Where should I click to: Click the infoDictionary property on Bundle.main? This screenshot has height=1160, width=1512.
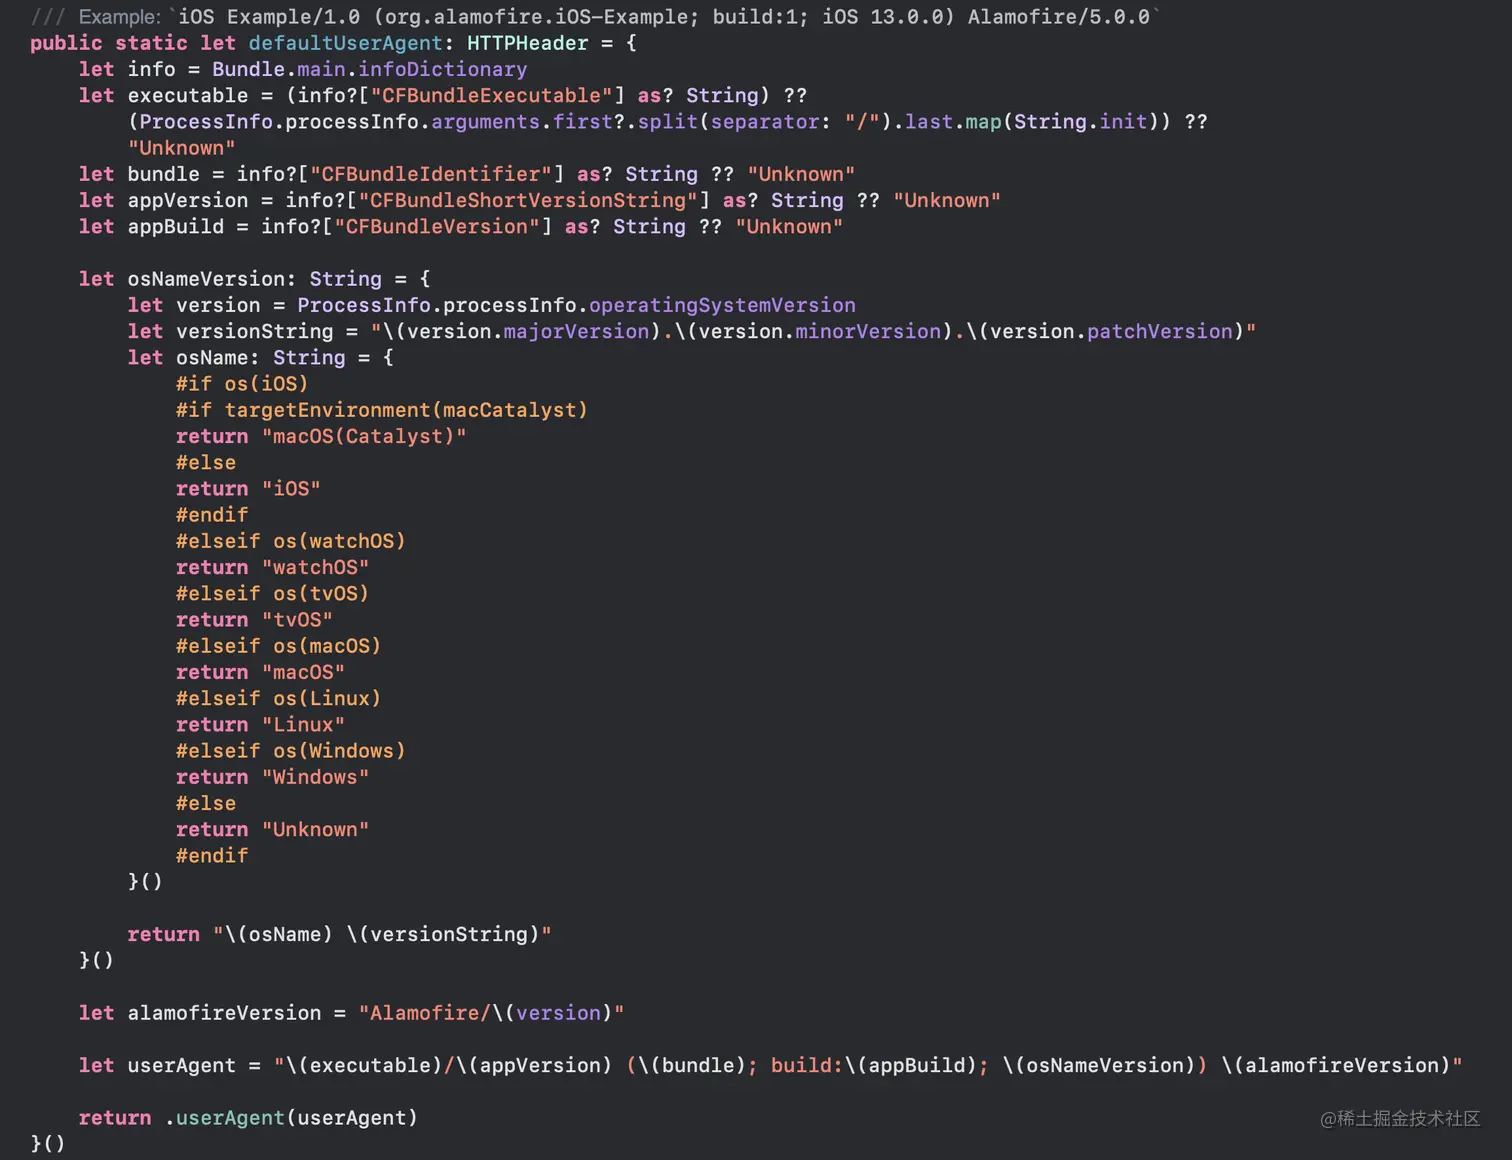click(442, 69)
